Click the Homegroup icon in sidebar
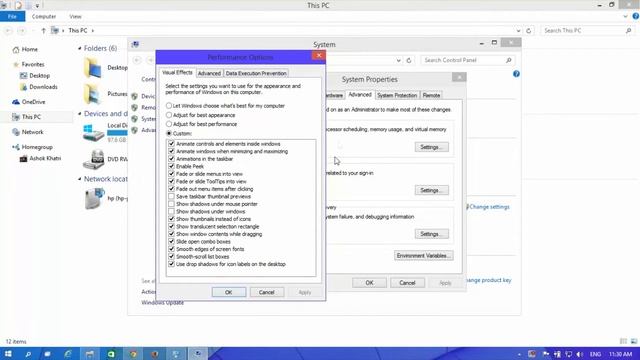The image size is (640, 360). (x=16, y=147)
